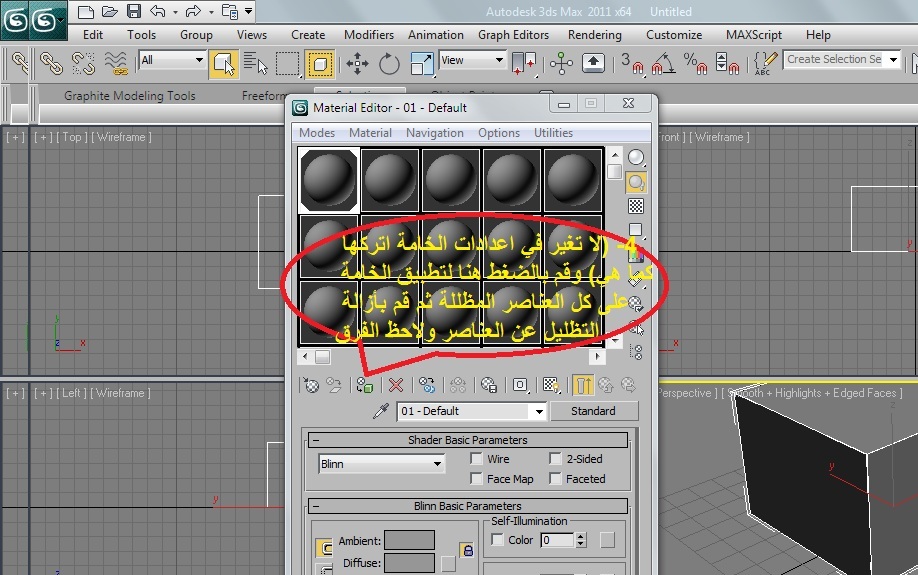
Task: Open the Material Editor Modes menu
Action: (317, 133)
